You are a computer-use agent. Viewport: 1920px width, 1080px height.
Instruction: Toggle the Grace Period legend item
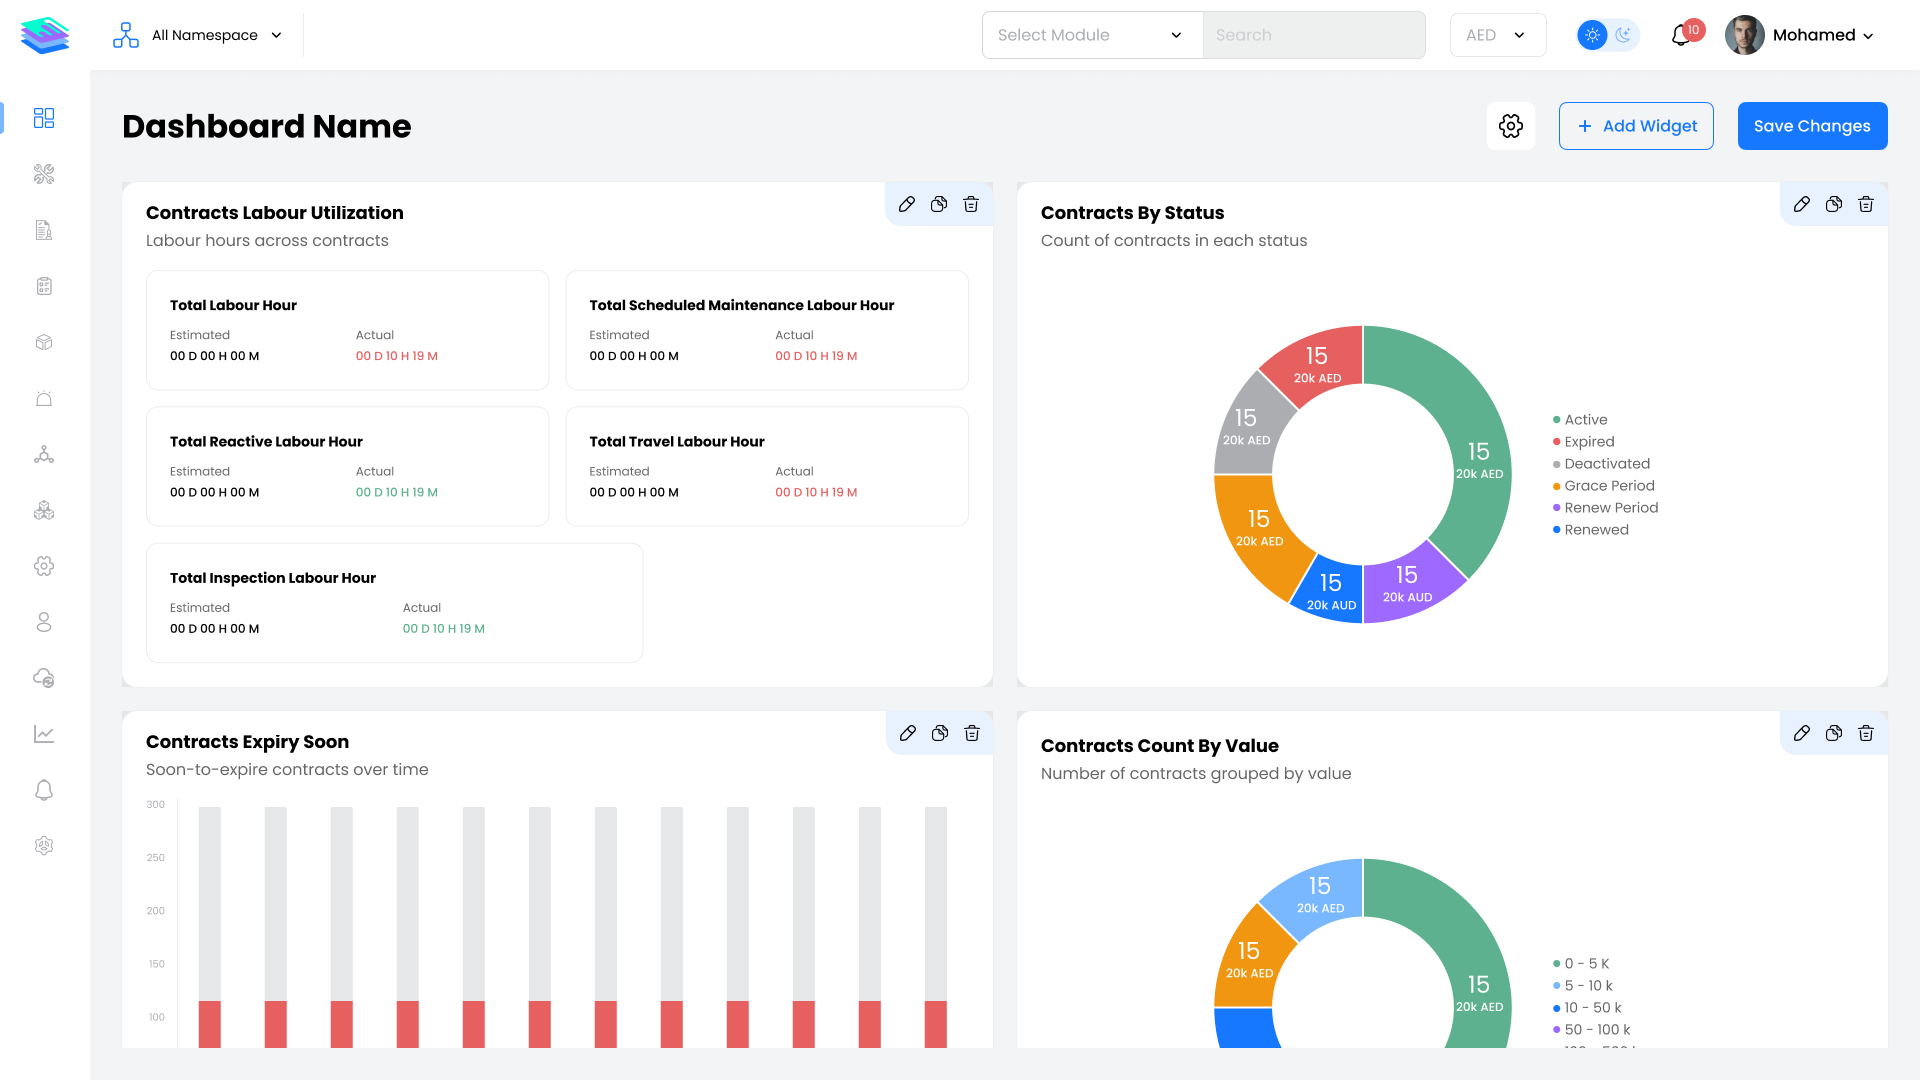[x=1604, y=486]
